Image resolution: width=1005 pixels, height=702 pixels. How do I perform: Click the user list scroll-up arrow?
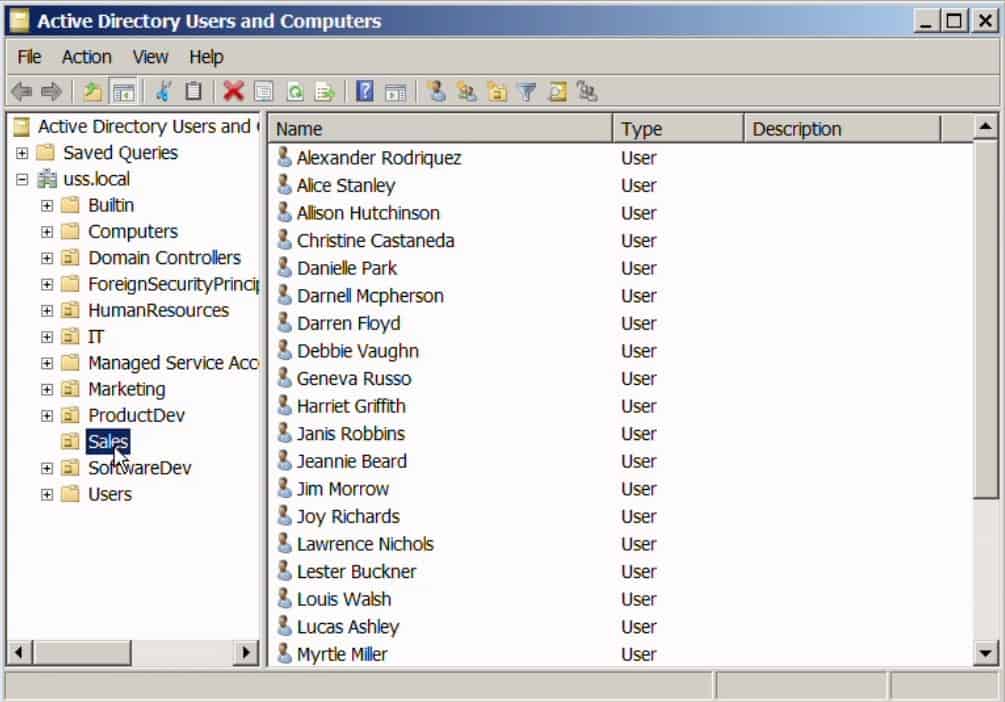985,127
